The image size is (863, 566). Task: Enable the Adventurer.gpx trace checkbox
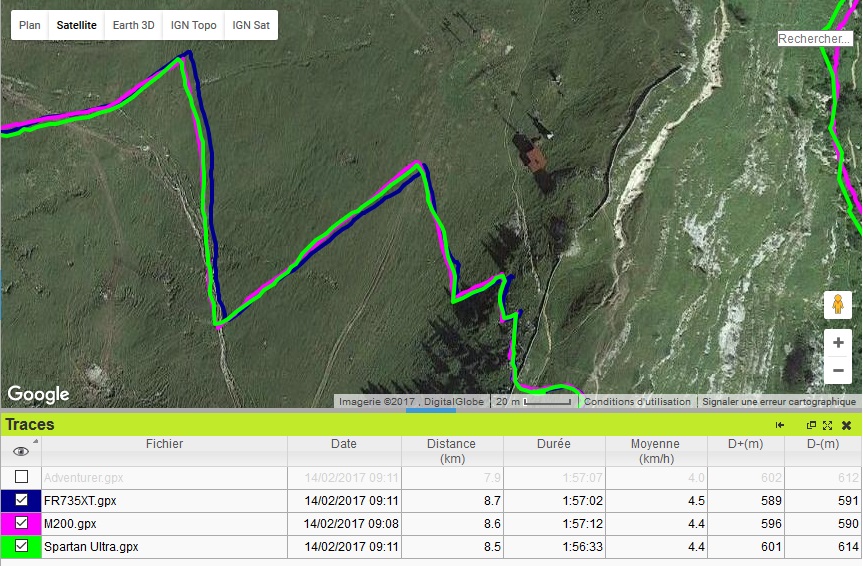(x=21, y=477)
